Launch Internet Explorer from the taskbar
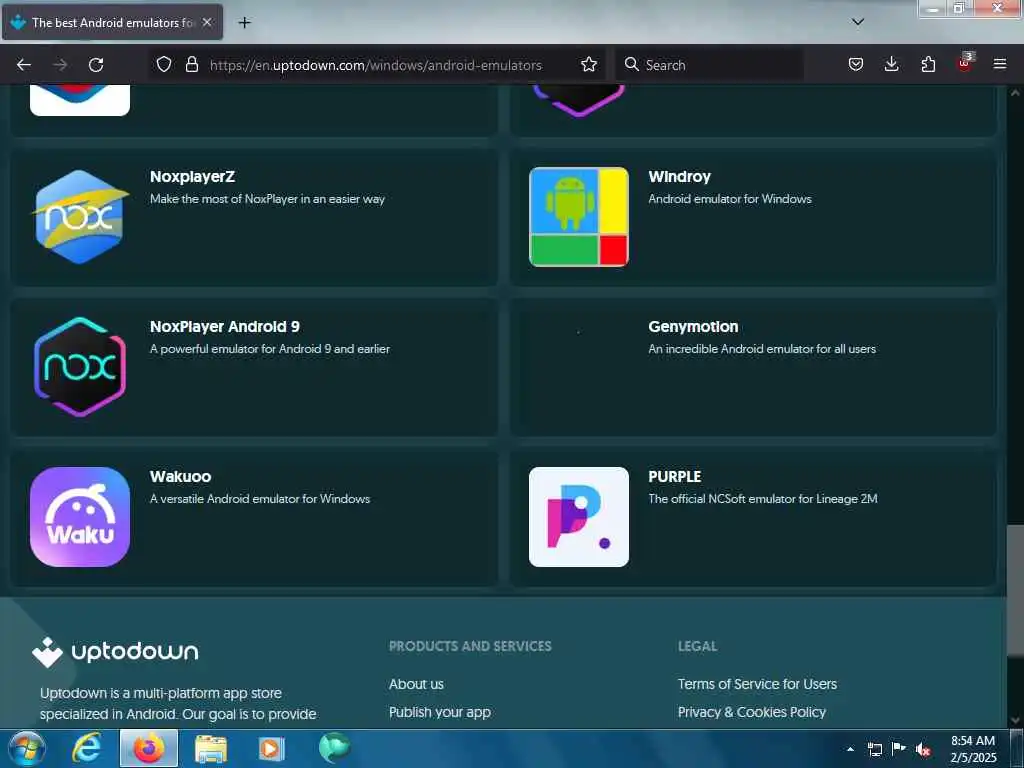1024x768 pixels. click(87, 748)
